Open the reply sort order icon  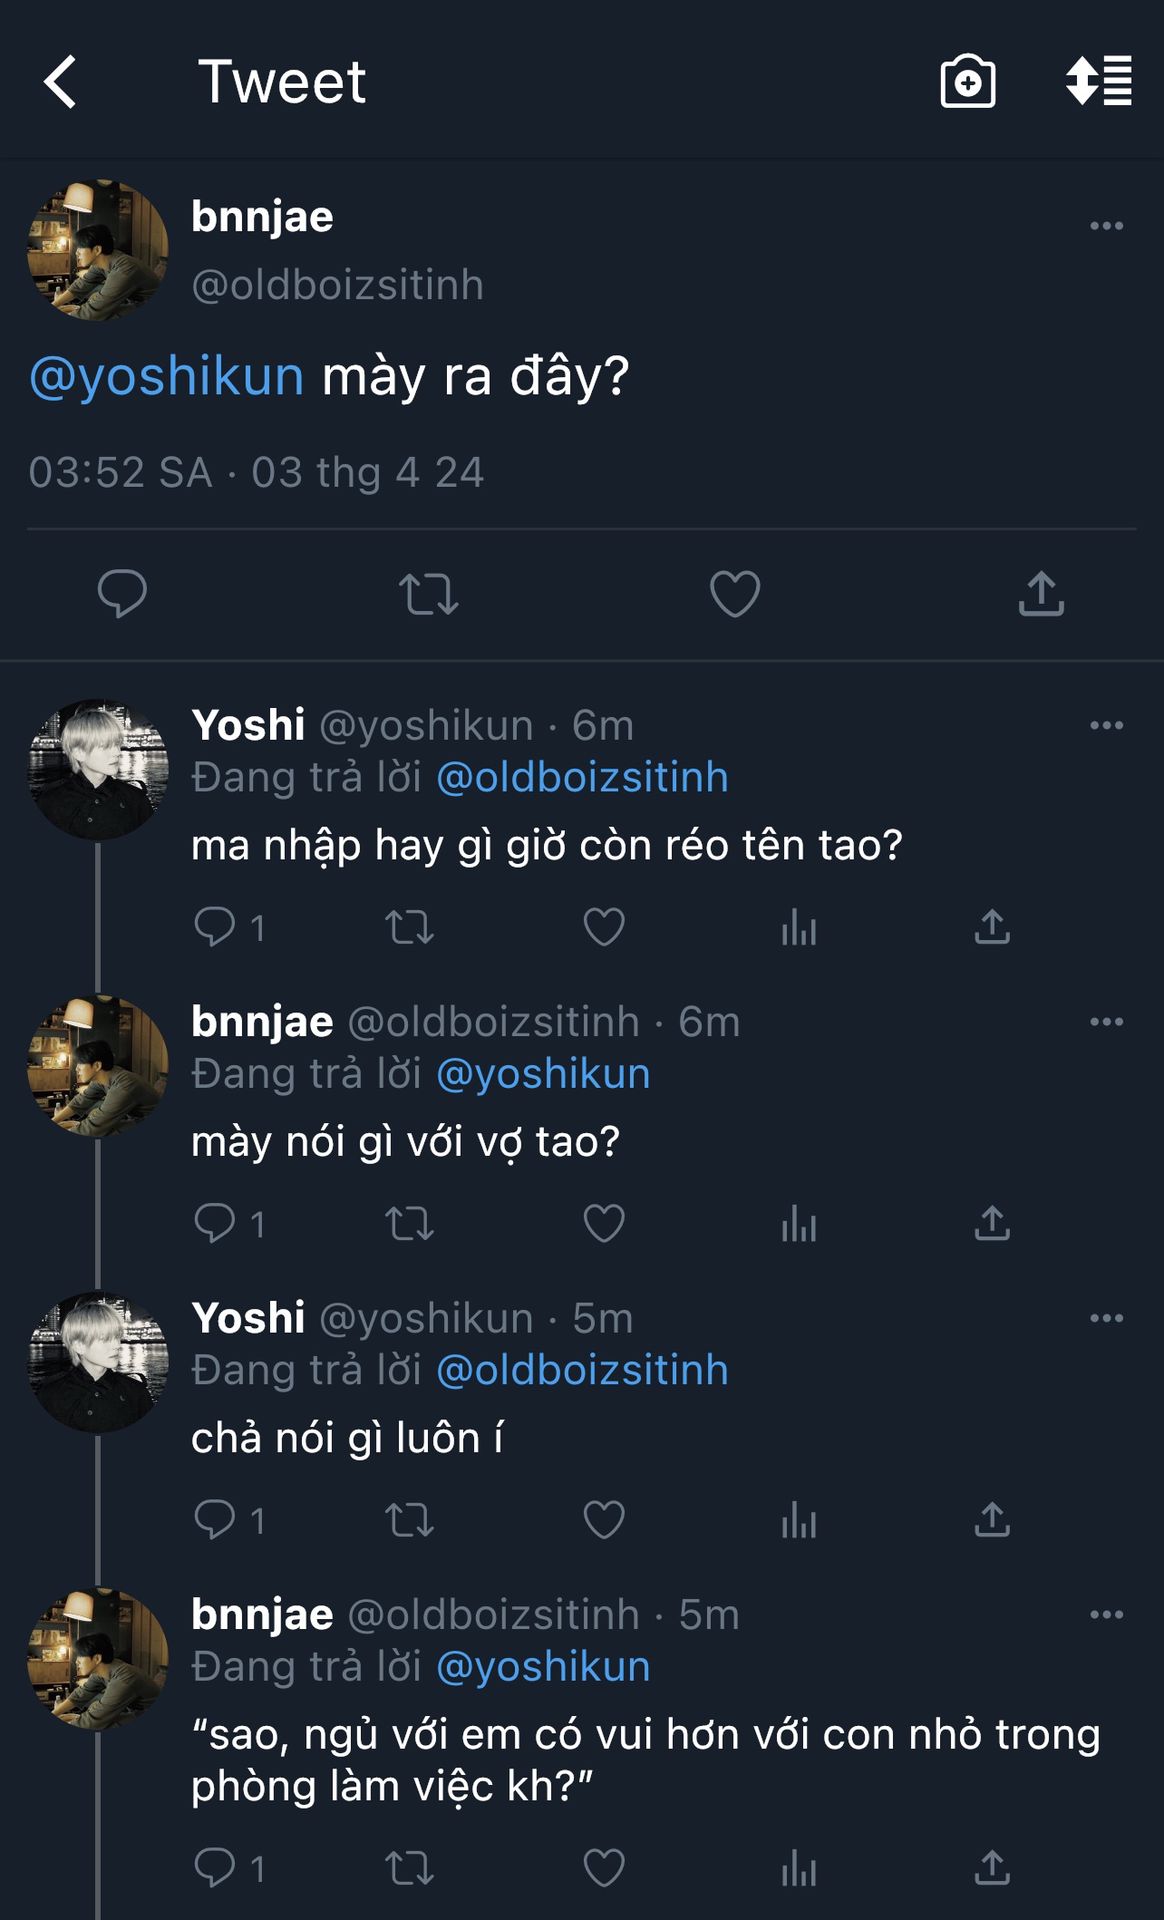[x=1098, y=81]
